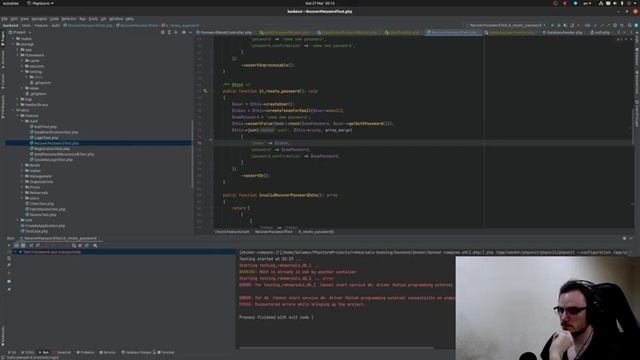This screenshot has height=360, width=640.
Task: Collapse the Users folder
Action: [x=22, y=198]
